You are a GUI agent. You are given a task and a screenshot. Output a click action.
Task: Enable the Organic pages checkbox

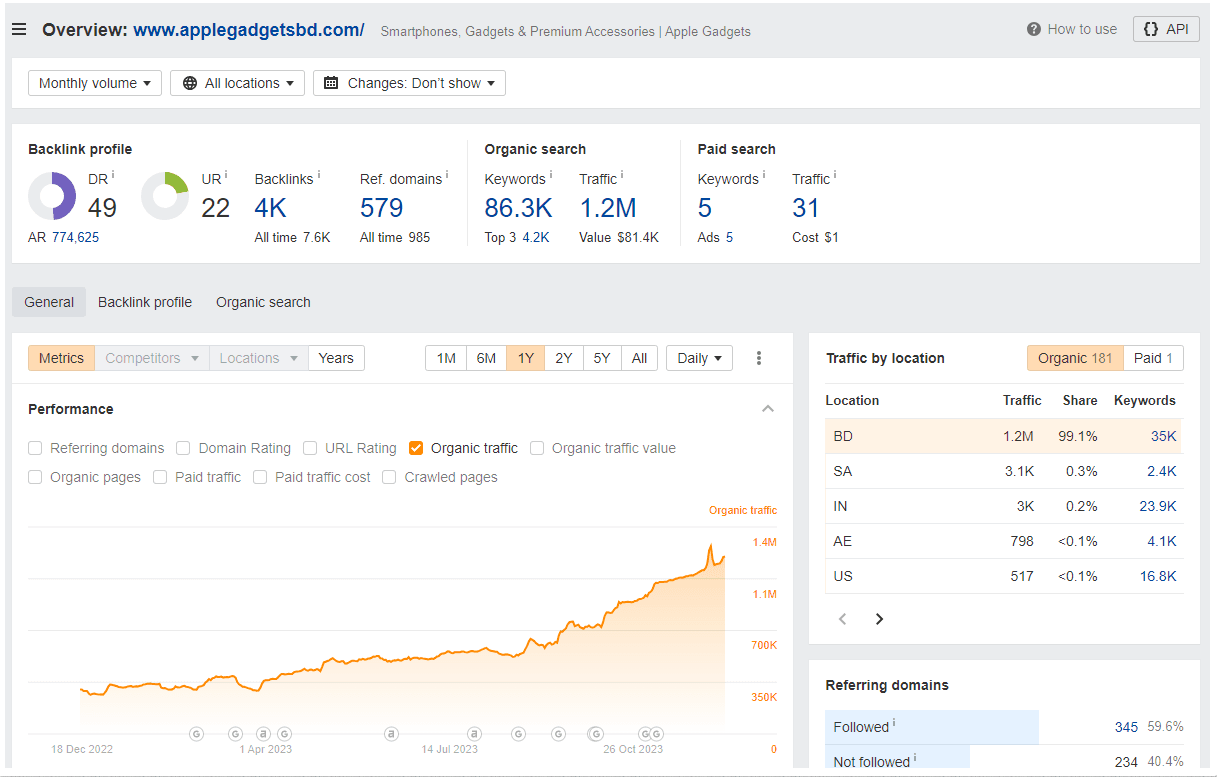[35, 477]
